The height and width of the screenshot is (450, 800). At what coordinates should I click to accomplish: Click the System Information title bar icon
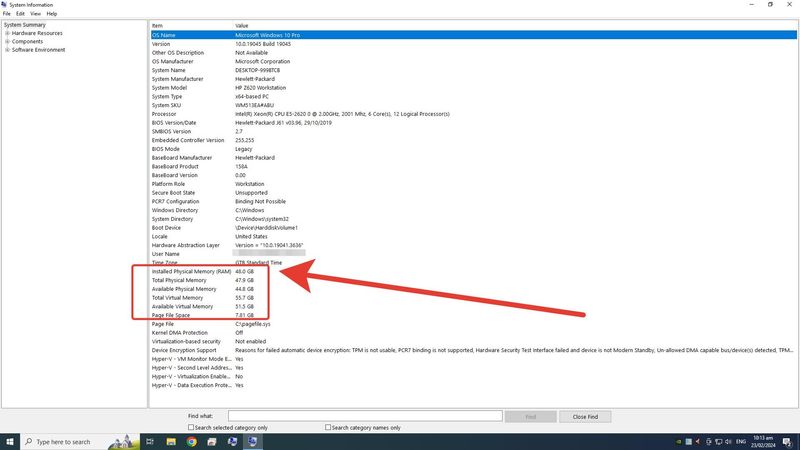tap(4, 5)
